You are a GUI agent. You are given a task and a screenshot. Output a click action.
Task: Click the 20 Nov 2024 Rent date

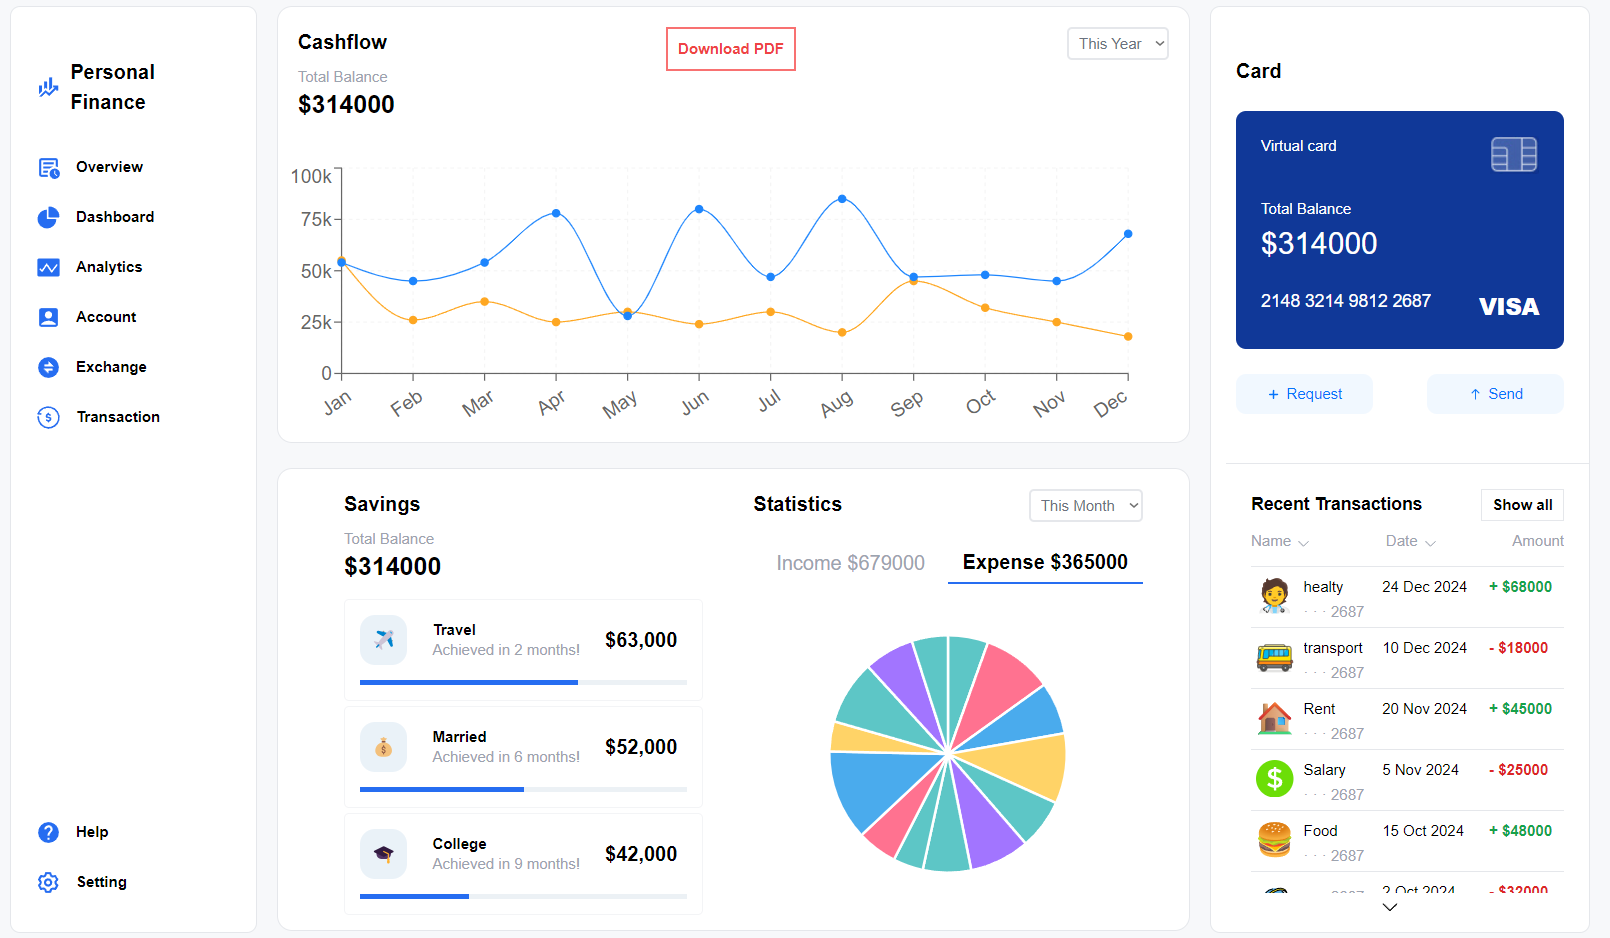point(1424,709)
